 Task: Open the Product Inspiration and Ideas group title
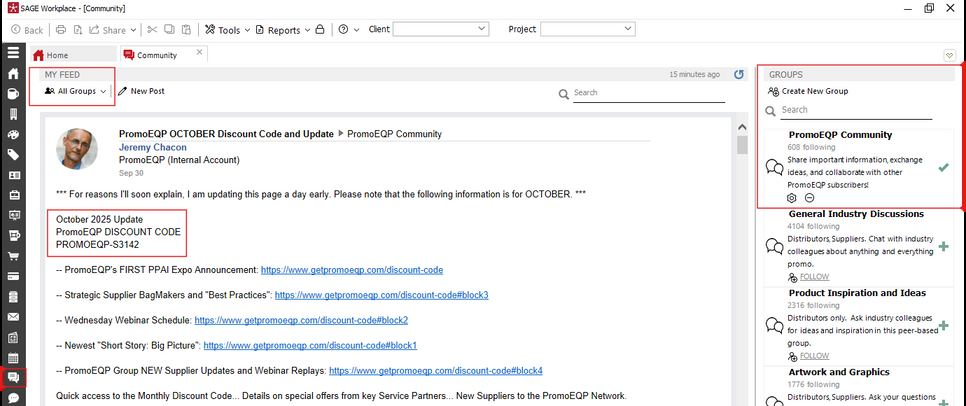coord(857,293)
